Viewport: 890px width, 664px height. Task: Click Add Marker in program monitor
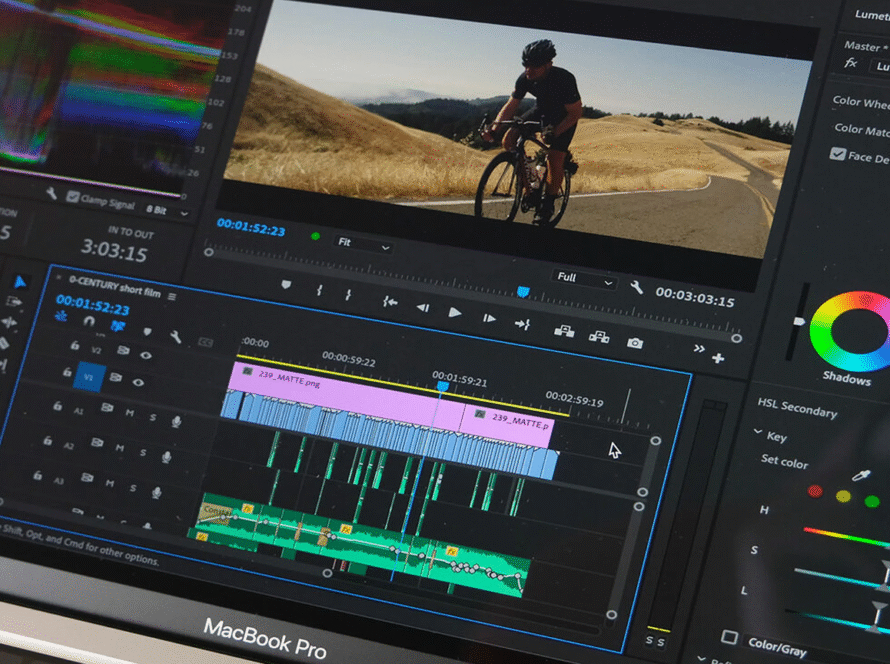tap(287, 285)
